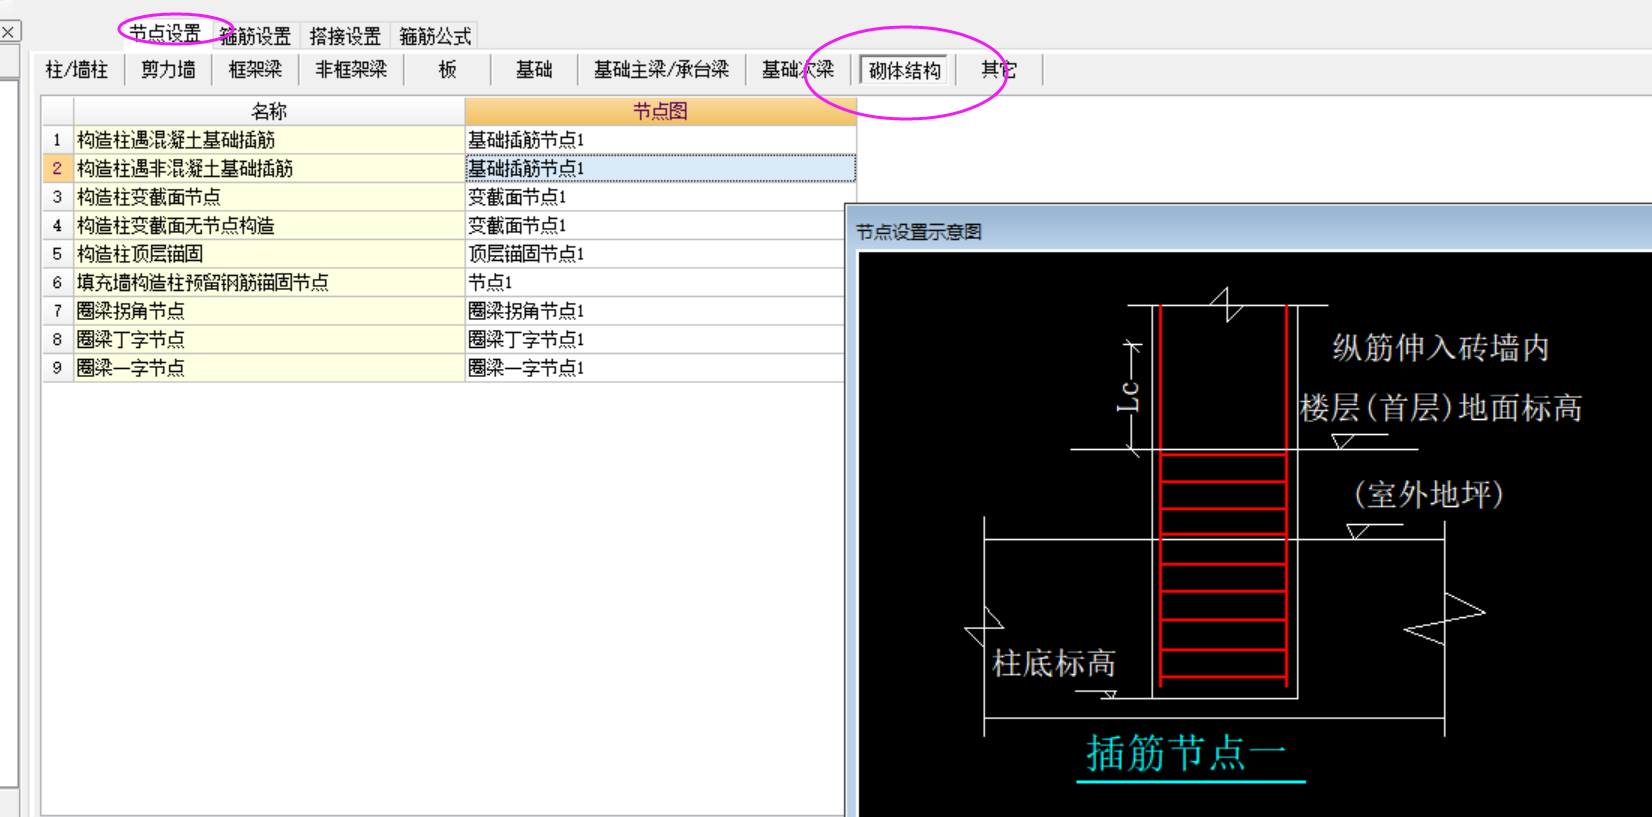Click 楼层(首层)地面标高 label in diagram

[x=1441, y=408]
